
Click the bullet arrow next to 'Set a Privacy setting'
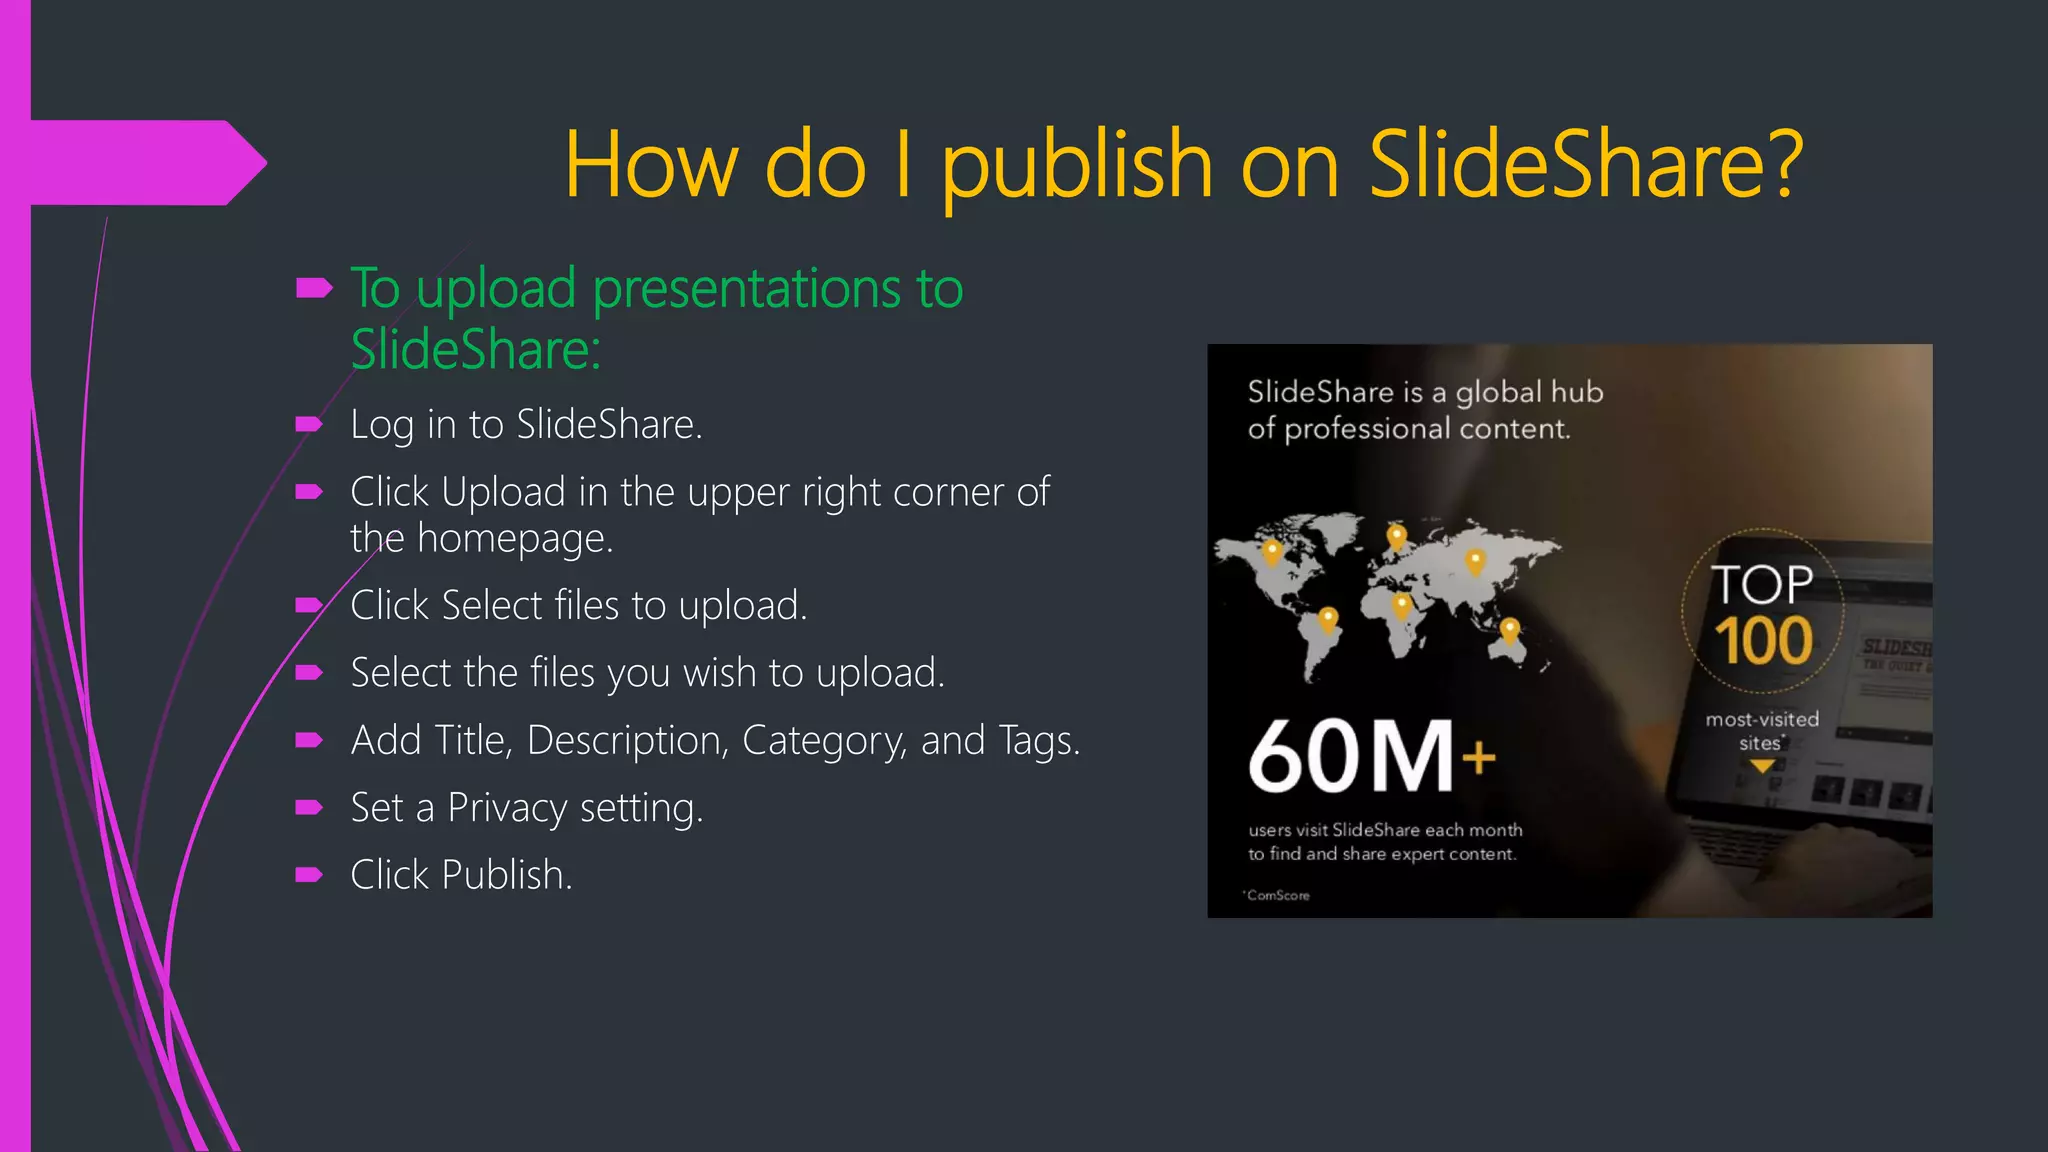pyautogui.click(x=309, y=807)
